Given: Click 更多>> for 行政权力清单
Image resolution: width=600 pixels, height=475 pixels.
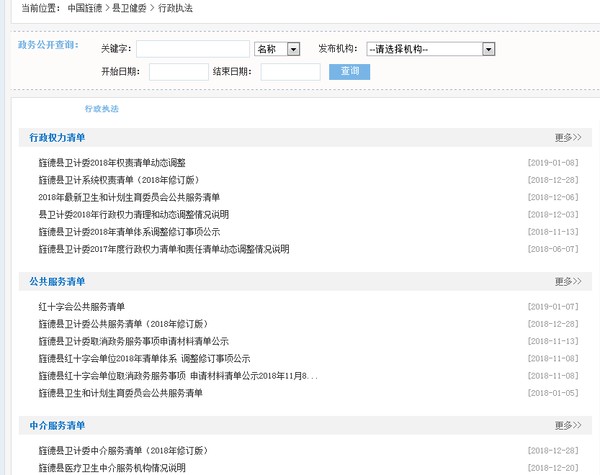Looking at the screenshot, I should click(x=568, y=137).
